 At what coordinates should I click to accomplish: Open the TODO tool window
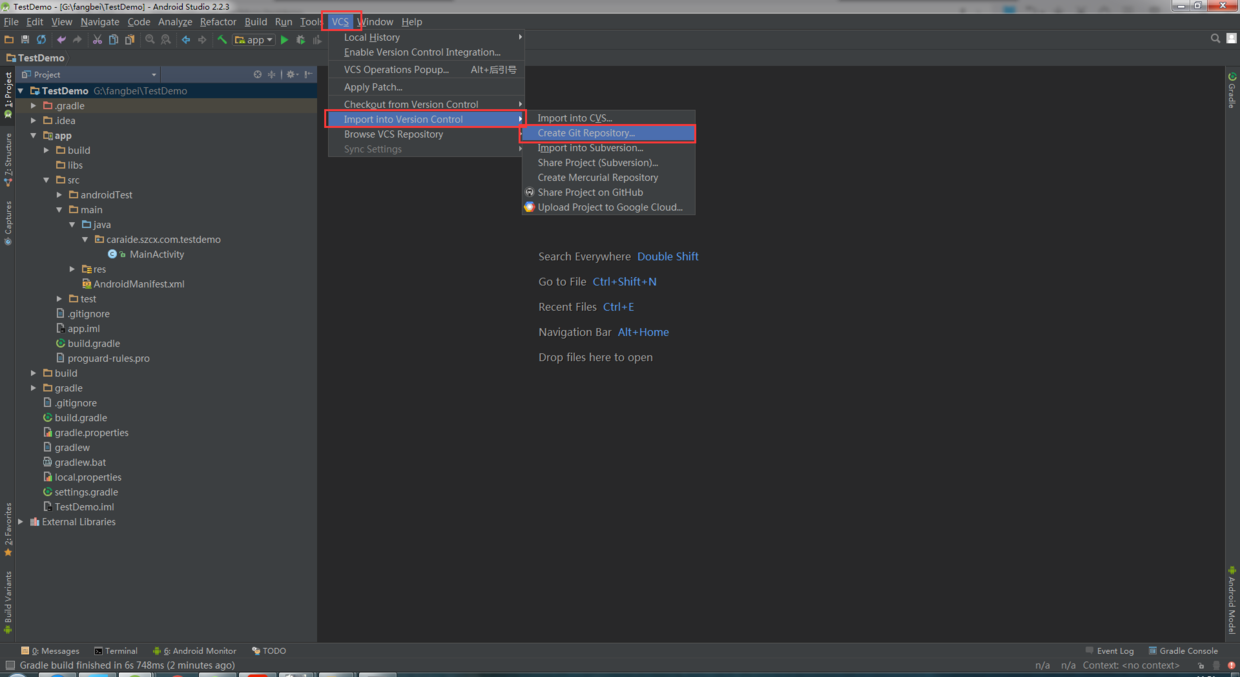click(x=269, y=651)
